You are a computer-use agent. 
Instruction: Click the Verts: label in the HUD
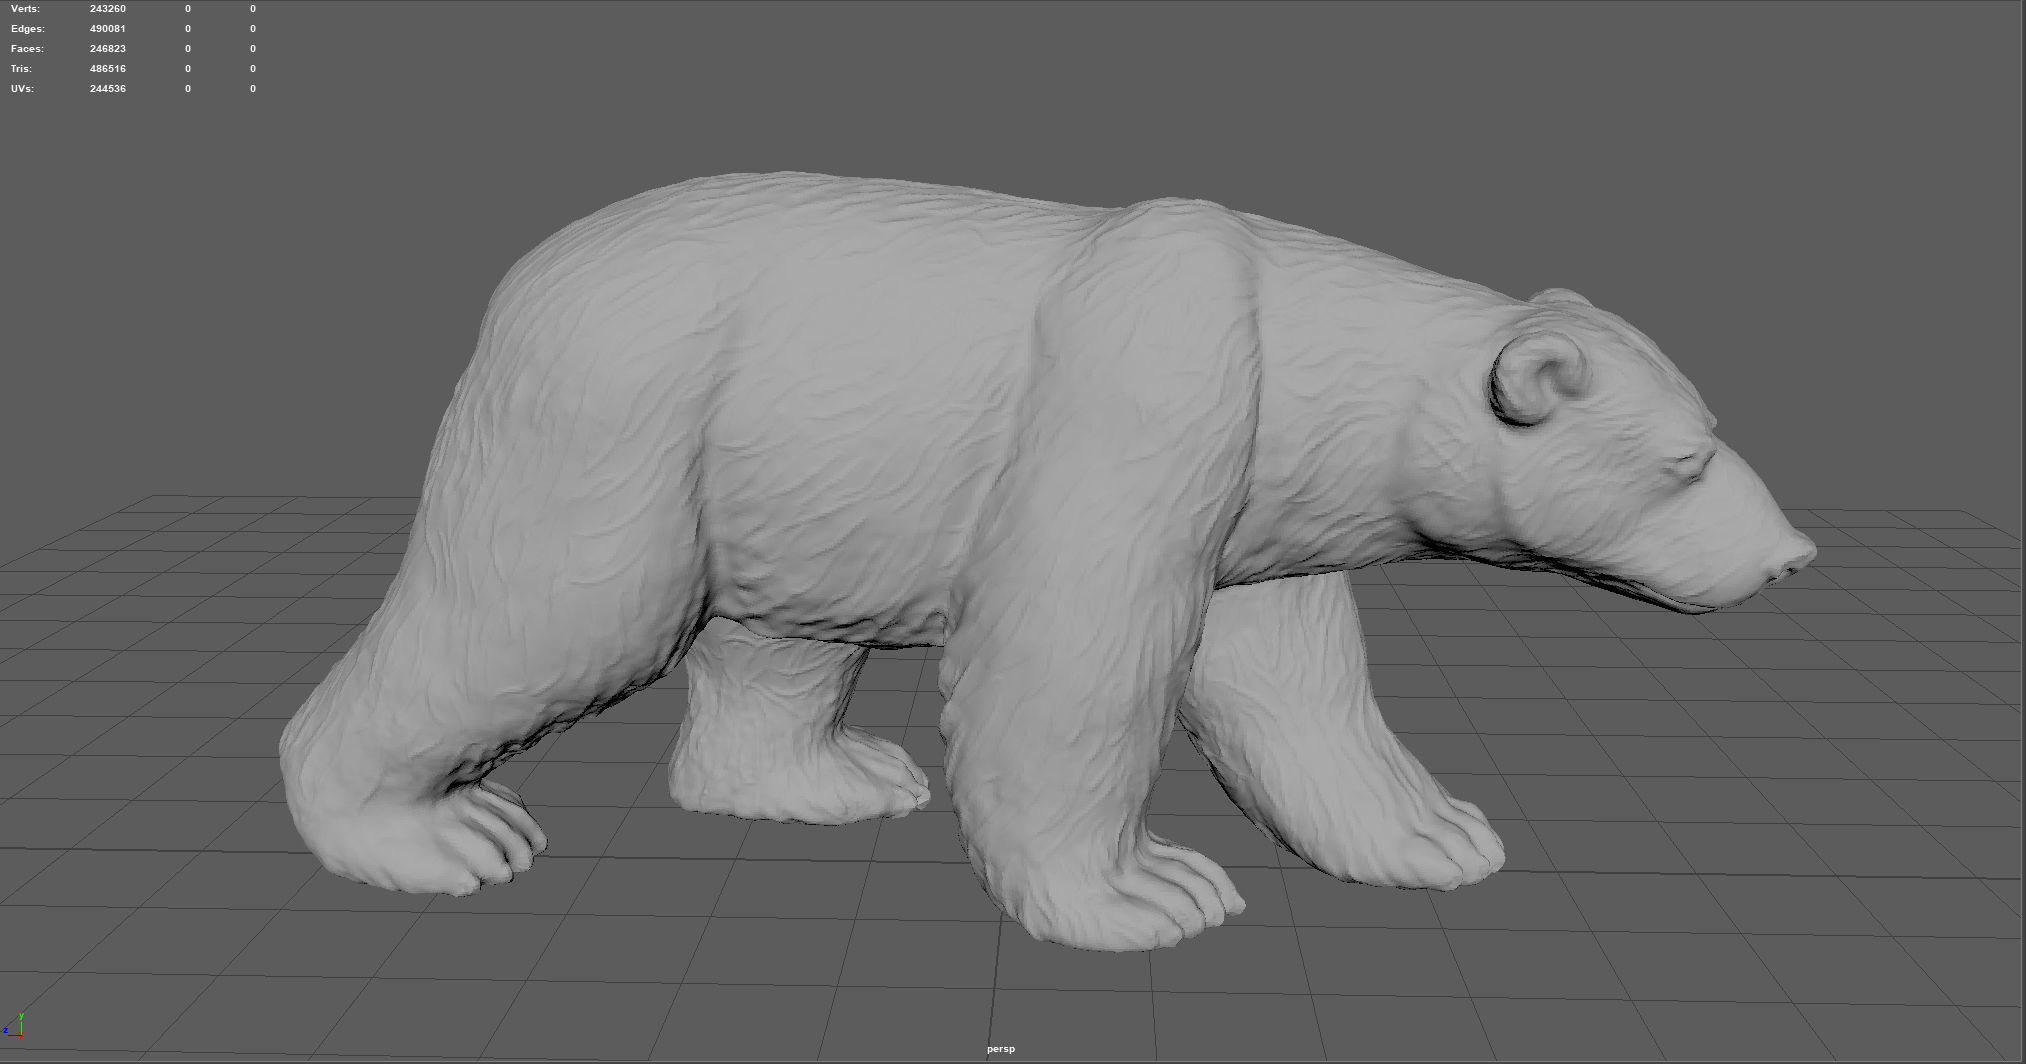pyautogui.click(x=25, y=9)
